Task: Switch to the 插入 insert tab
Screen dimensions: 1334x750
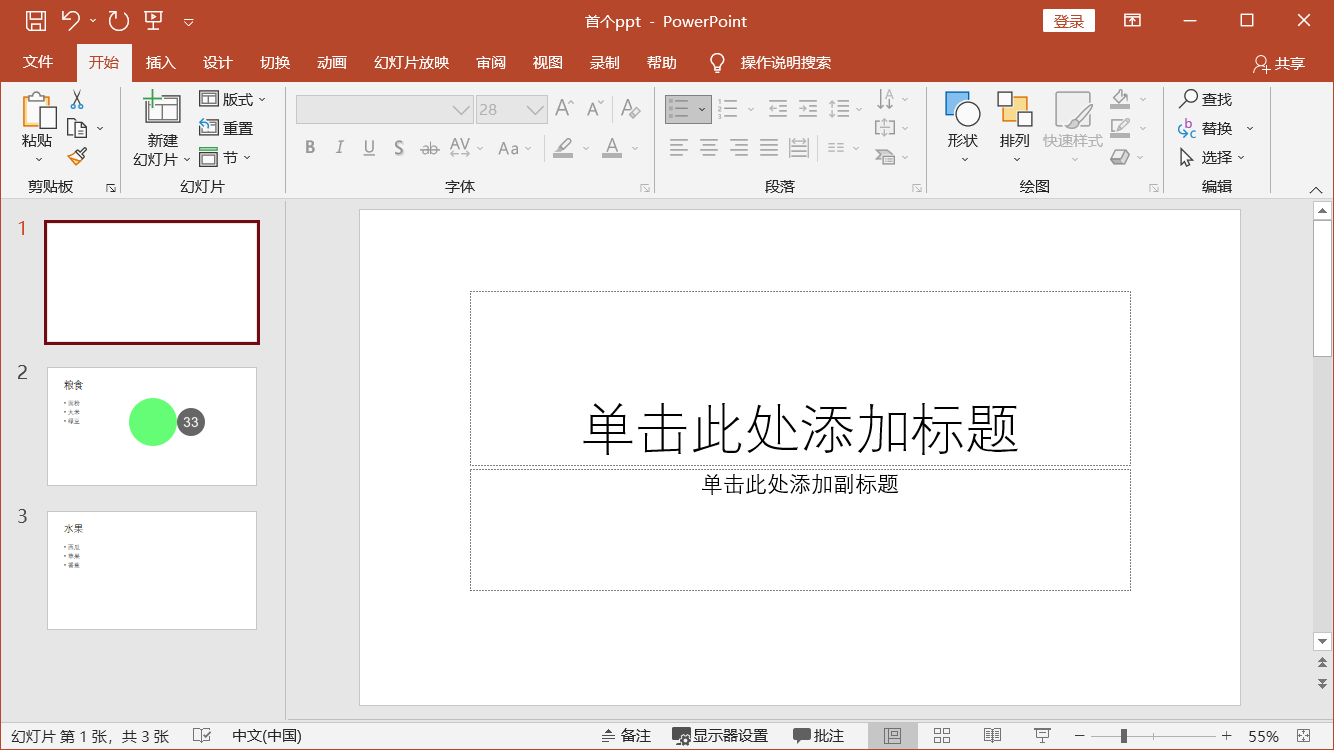Action: pyautogui.click(x=160, y=62)
